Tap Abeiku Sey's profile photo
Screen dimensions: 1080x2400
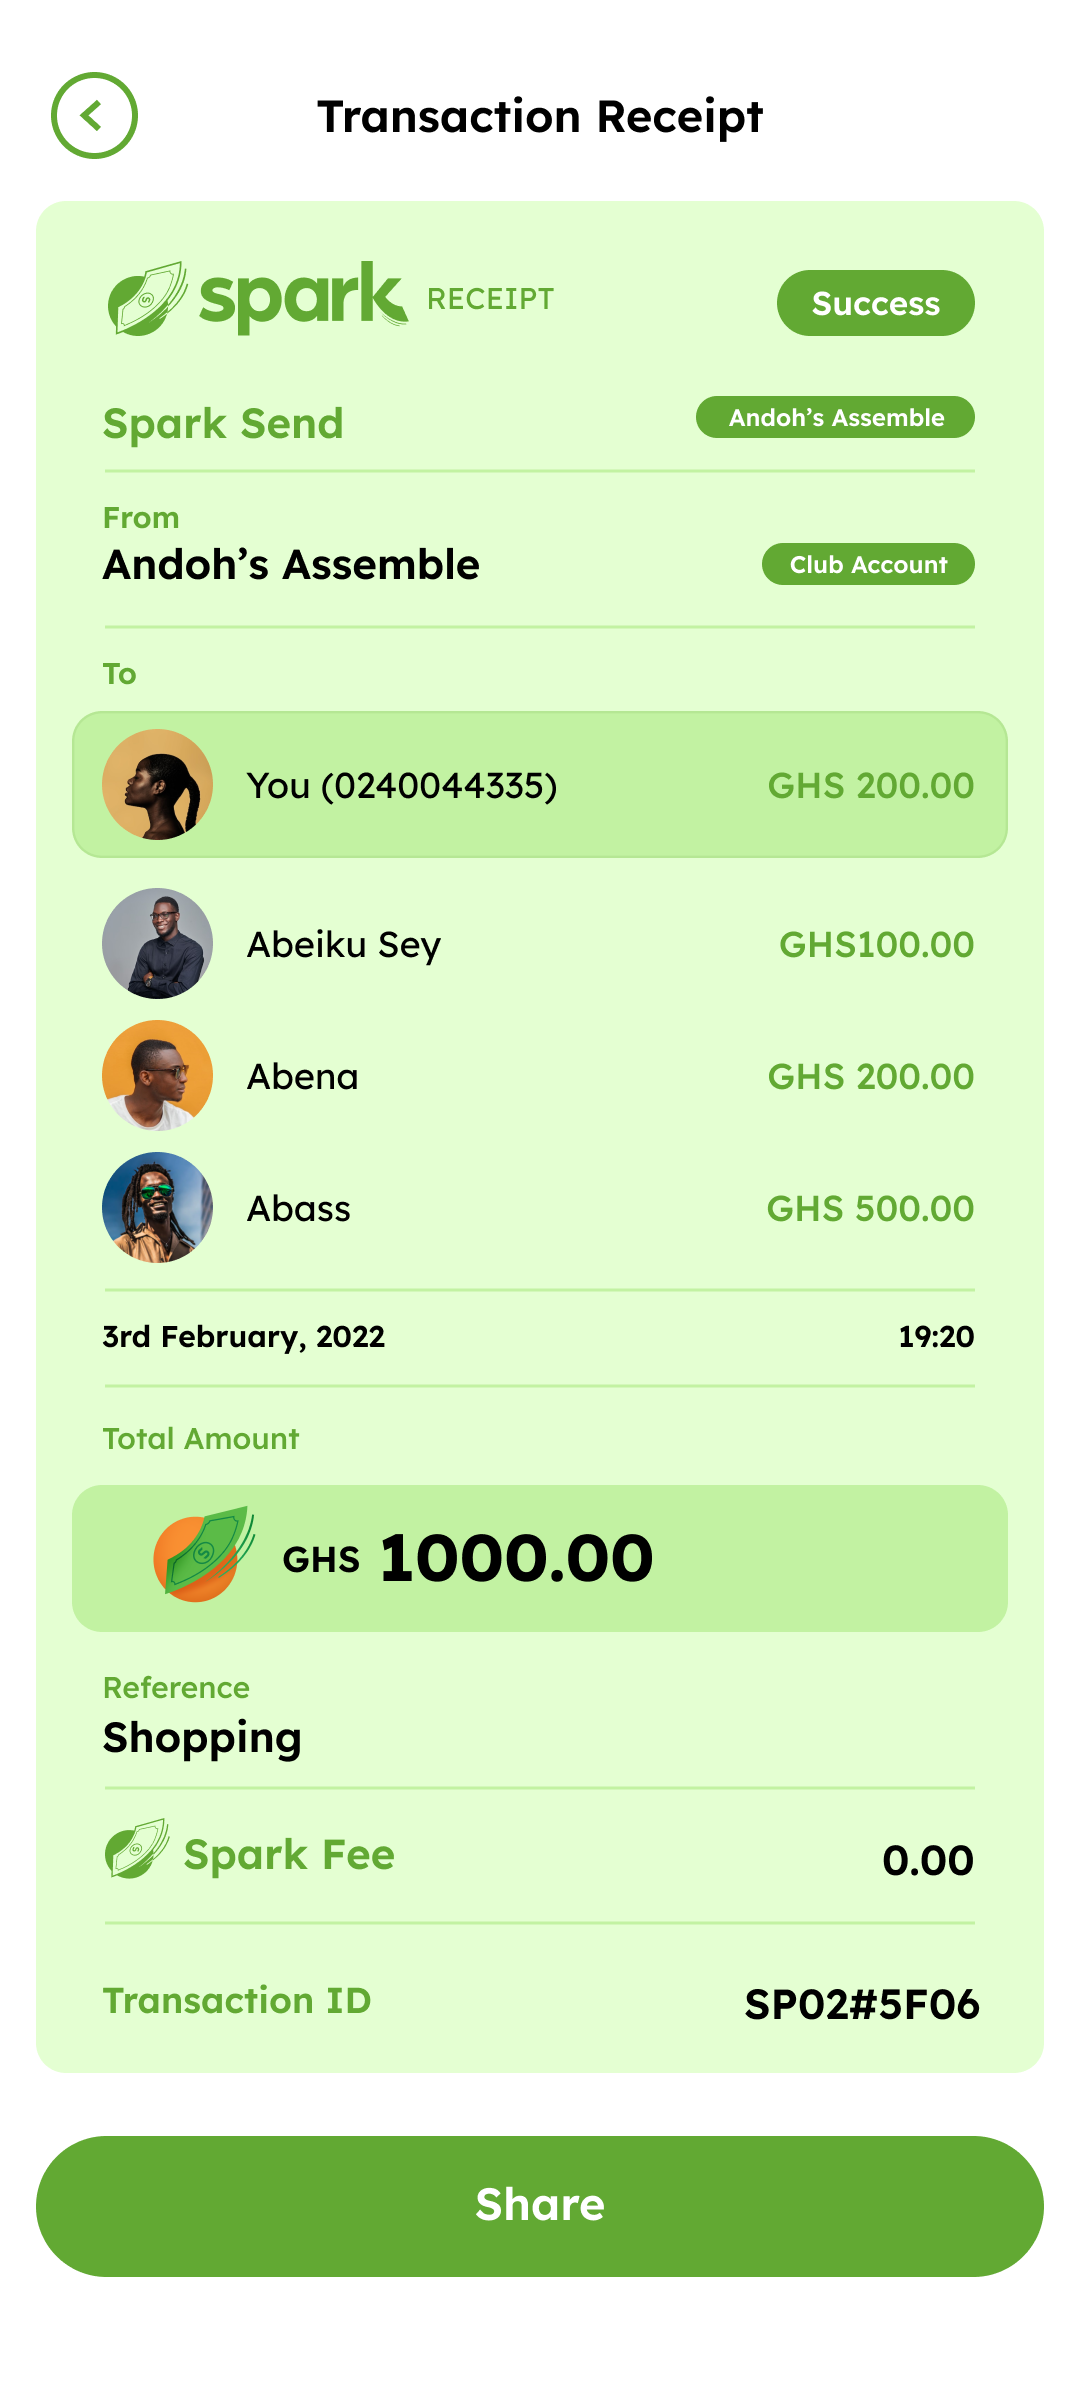point(157,943)
